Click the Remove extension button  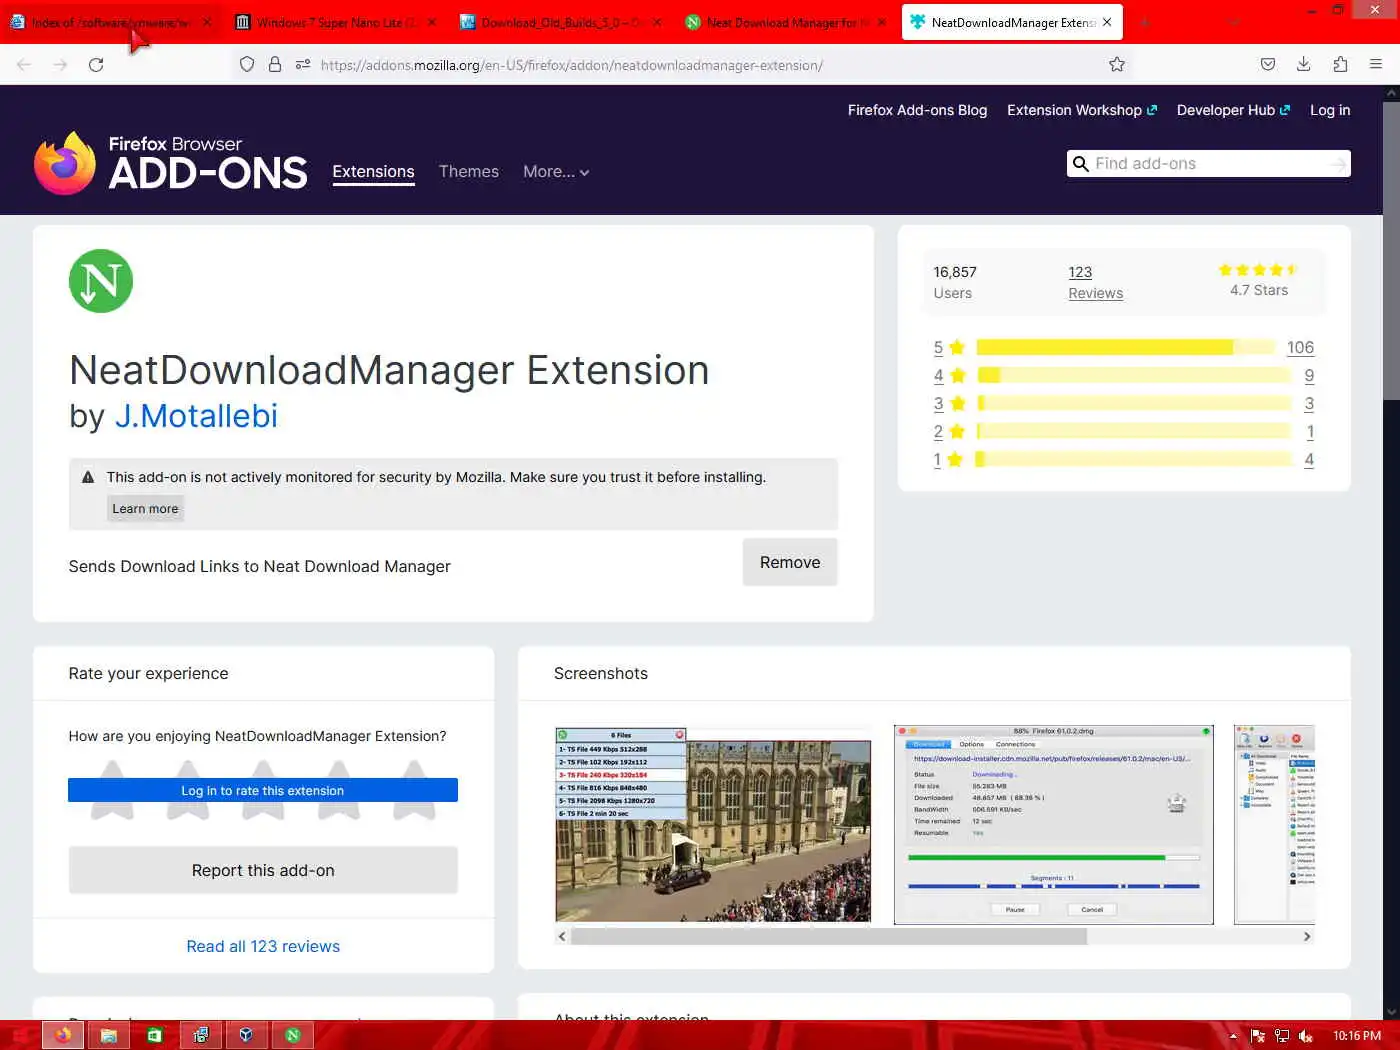(790, 562)
